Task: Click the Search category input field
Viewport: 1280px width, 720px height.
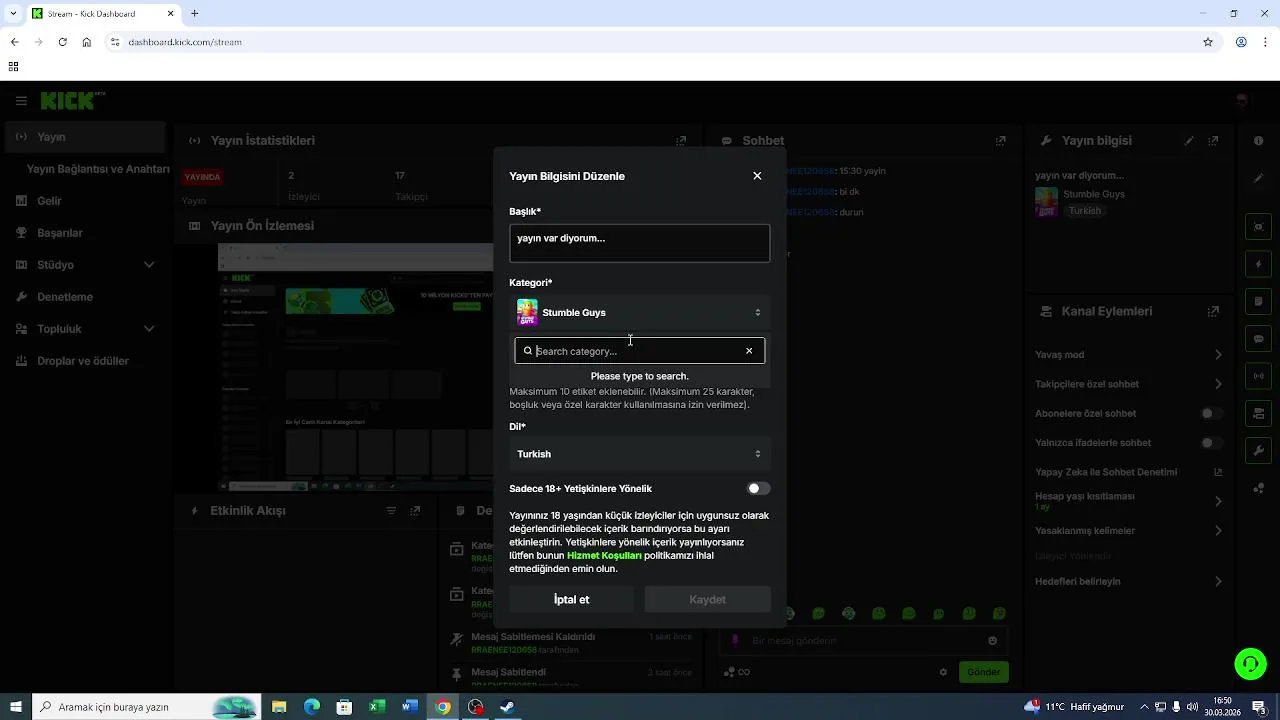Action: (x=639, y=351)
